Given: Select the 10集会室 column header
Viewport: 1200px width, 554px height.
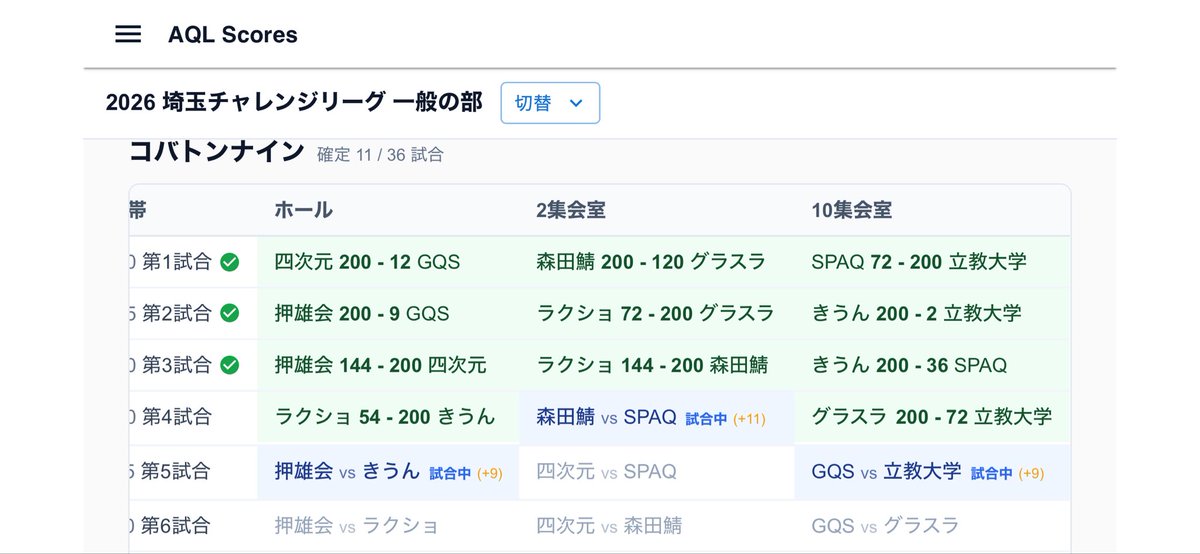Looking at the screenshot, I should [x=852, y=210].
